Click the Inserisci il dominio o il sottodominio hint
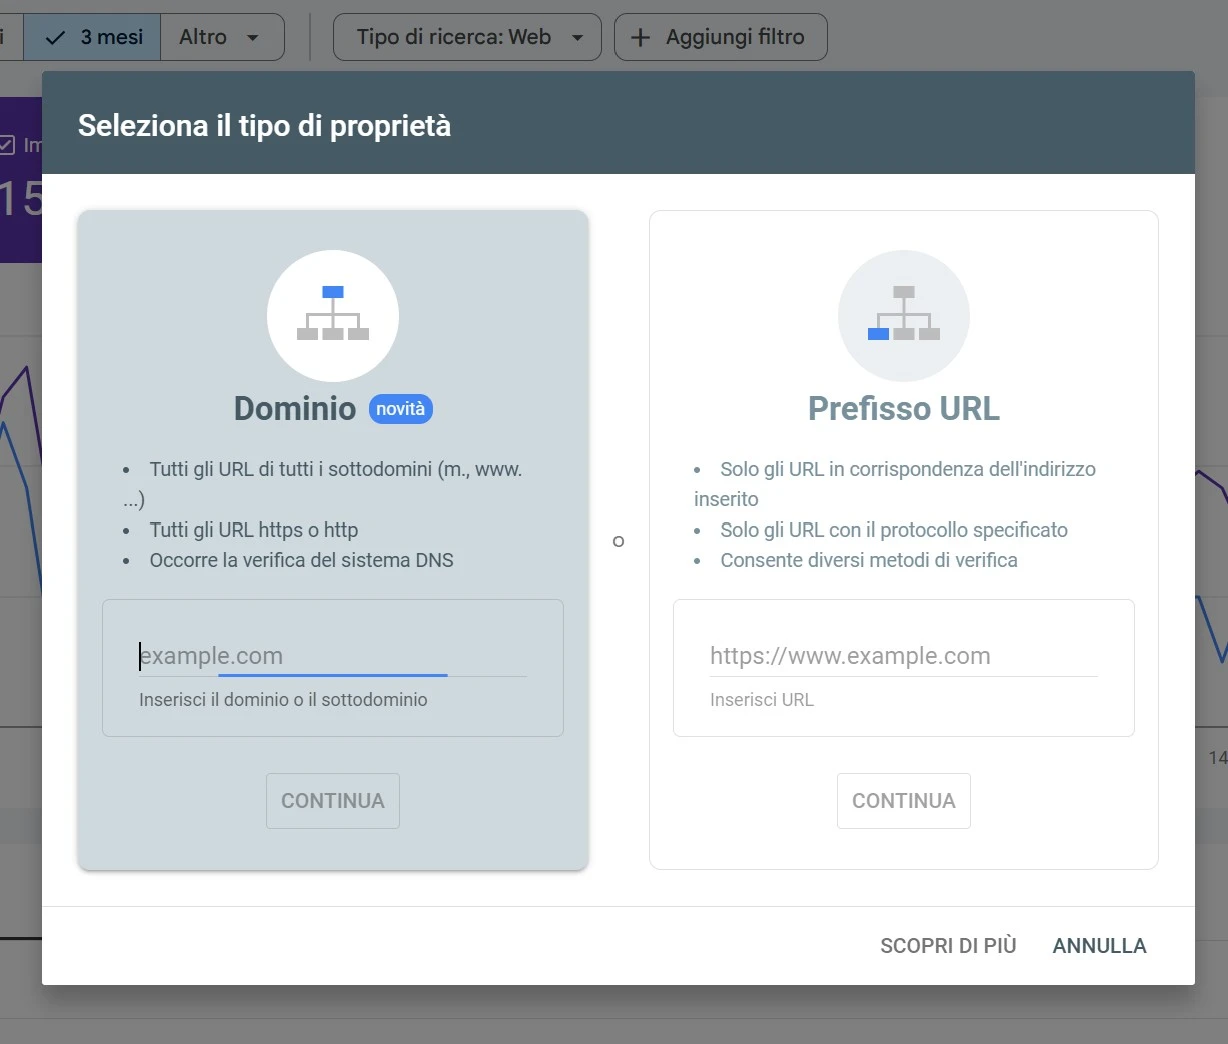This screenshot has width=1228, height=1044. pyautogui.click(x=283, y=700)
